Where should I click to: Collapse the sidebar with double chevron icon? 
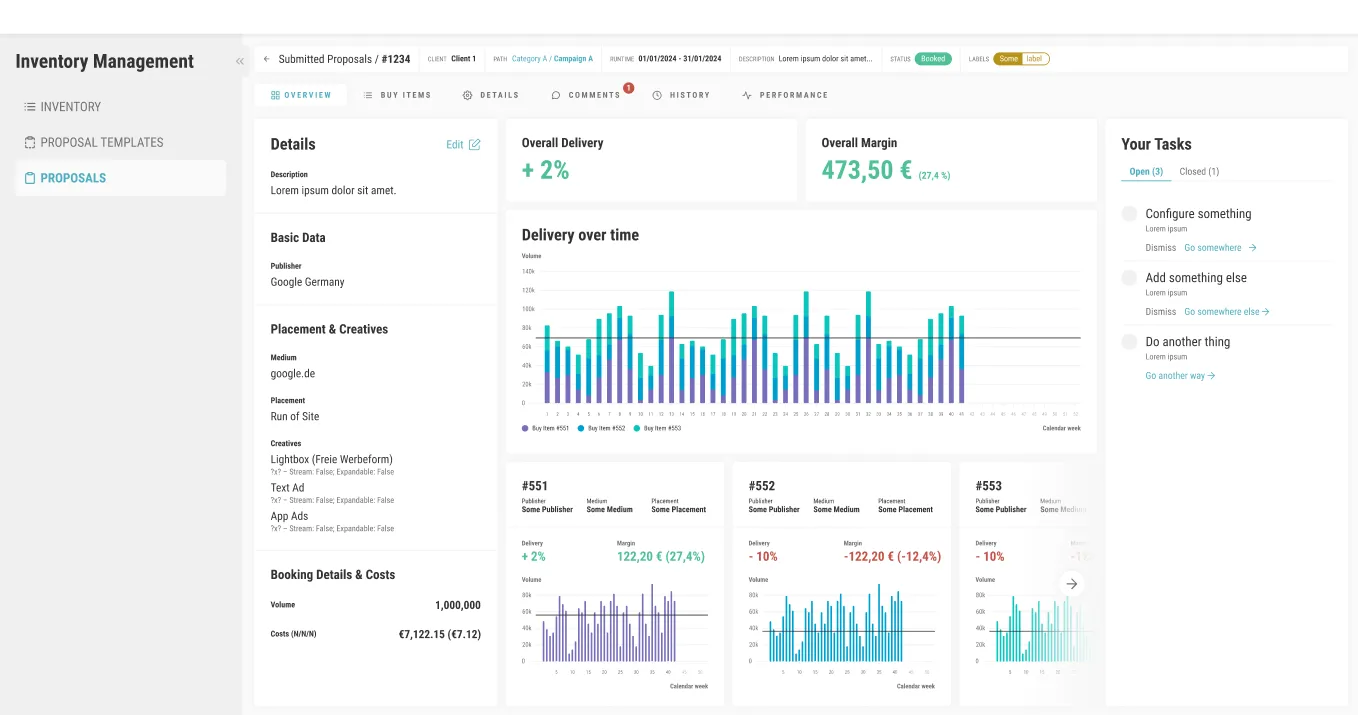click(240, 61)
